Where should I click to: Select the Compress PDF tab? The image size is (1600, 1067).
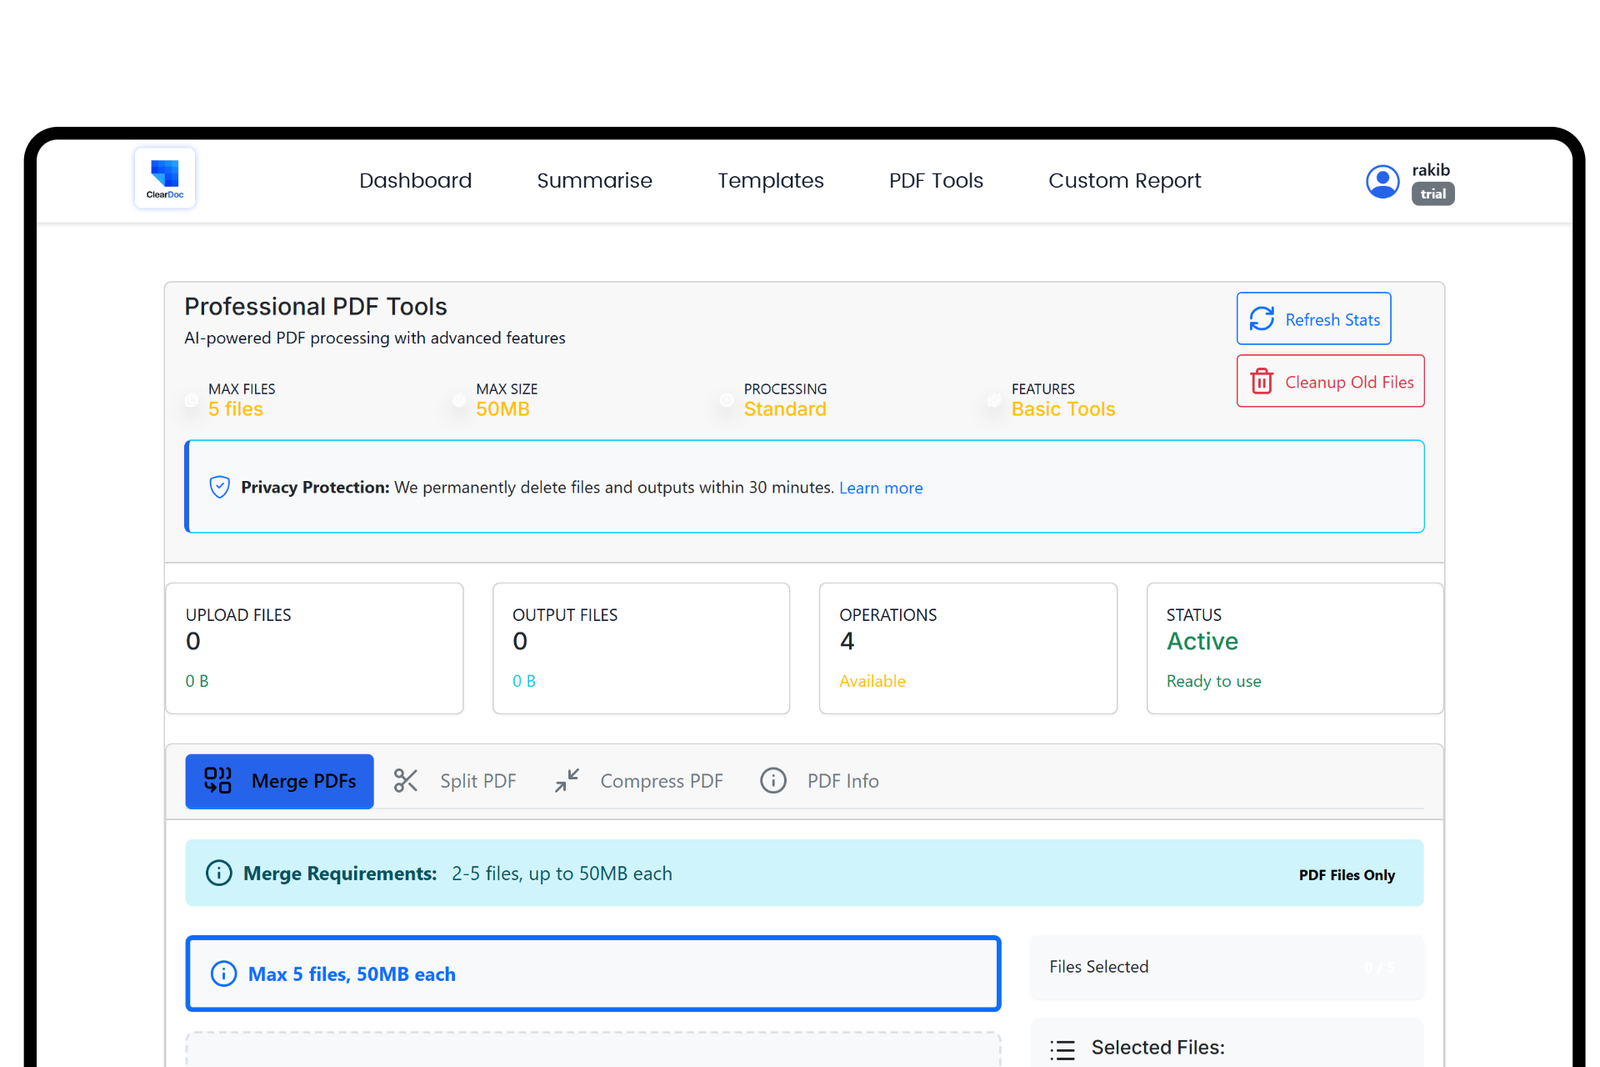[660, 781]
